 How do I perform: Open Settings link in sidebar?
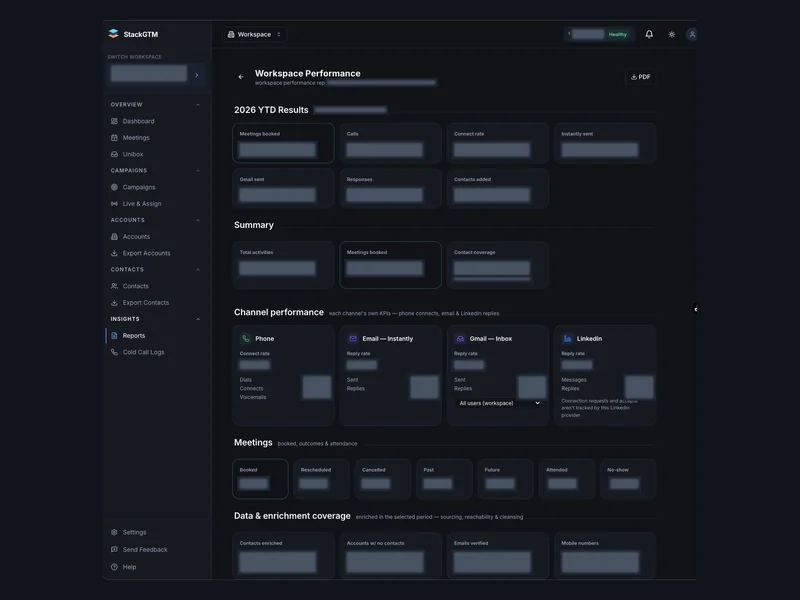click(134, 532)
